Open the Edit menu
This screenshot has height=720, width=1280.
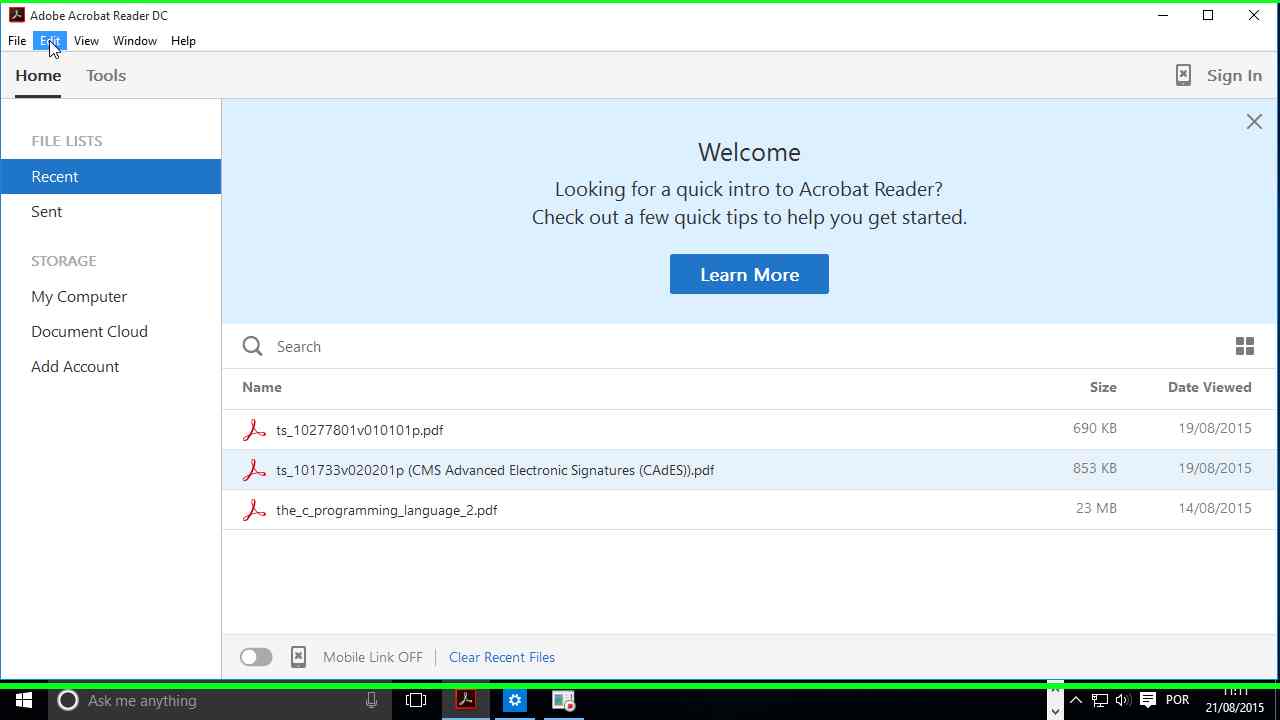tap(50, 41)
